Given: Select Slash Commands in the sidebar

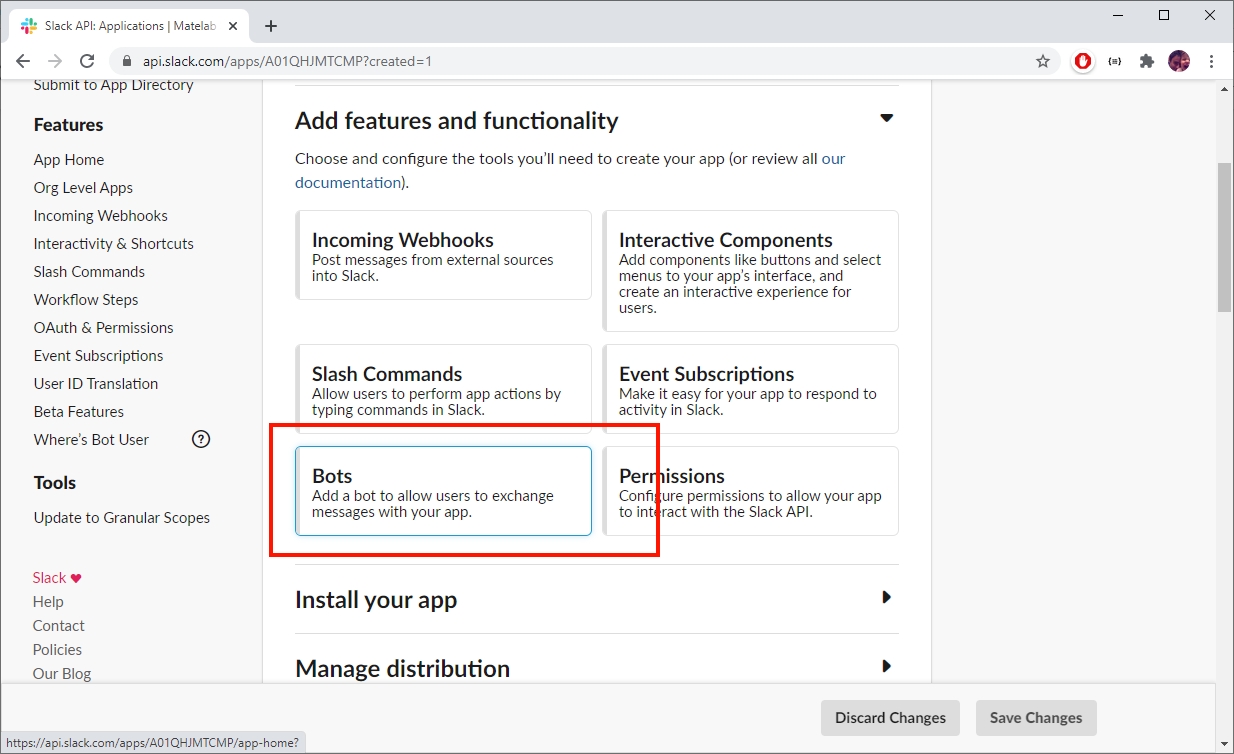Looking at the screenshot, I should (x=89, y=271).
